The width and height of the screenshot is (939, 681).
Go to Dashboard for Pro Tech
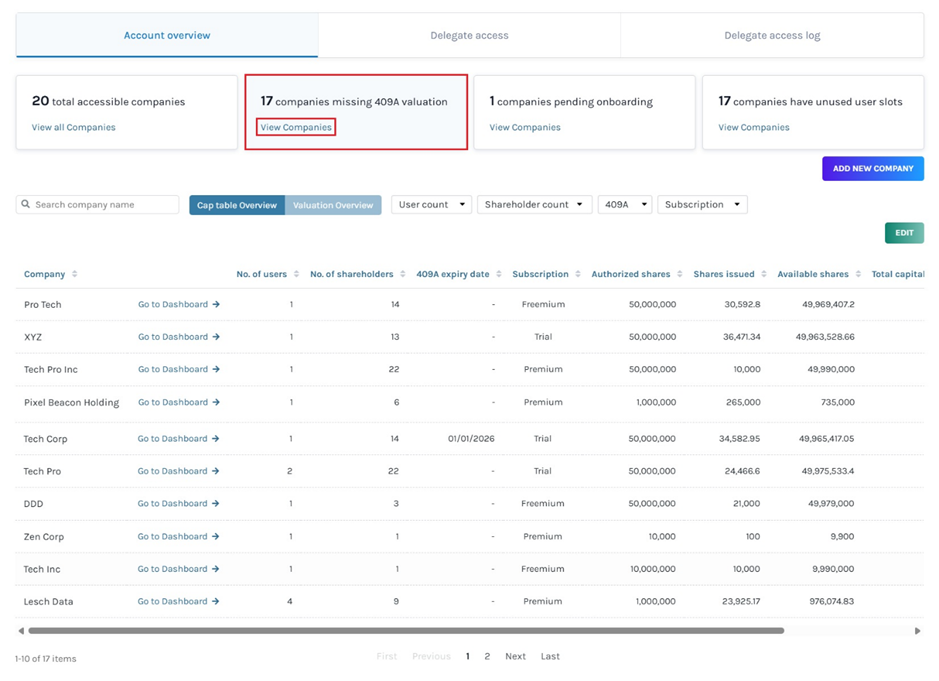[178, 304]
